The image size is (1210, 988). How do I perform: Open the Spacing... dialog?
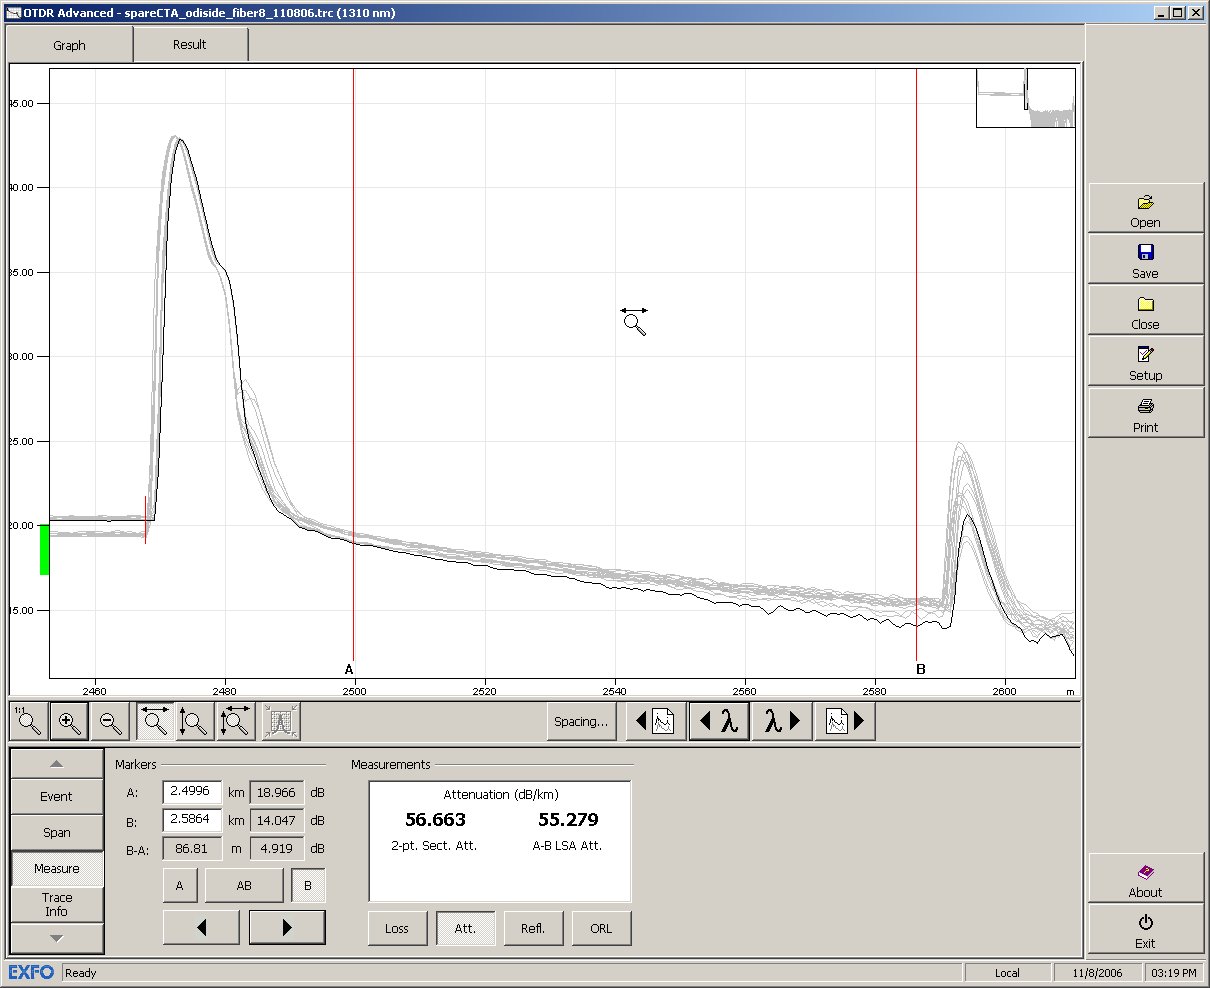click(581, 721)
